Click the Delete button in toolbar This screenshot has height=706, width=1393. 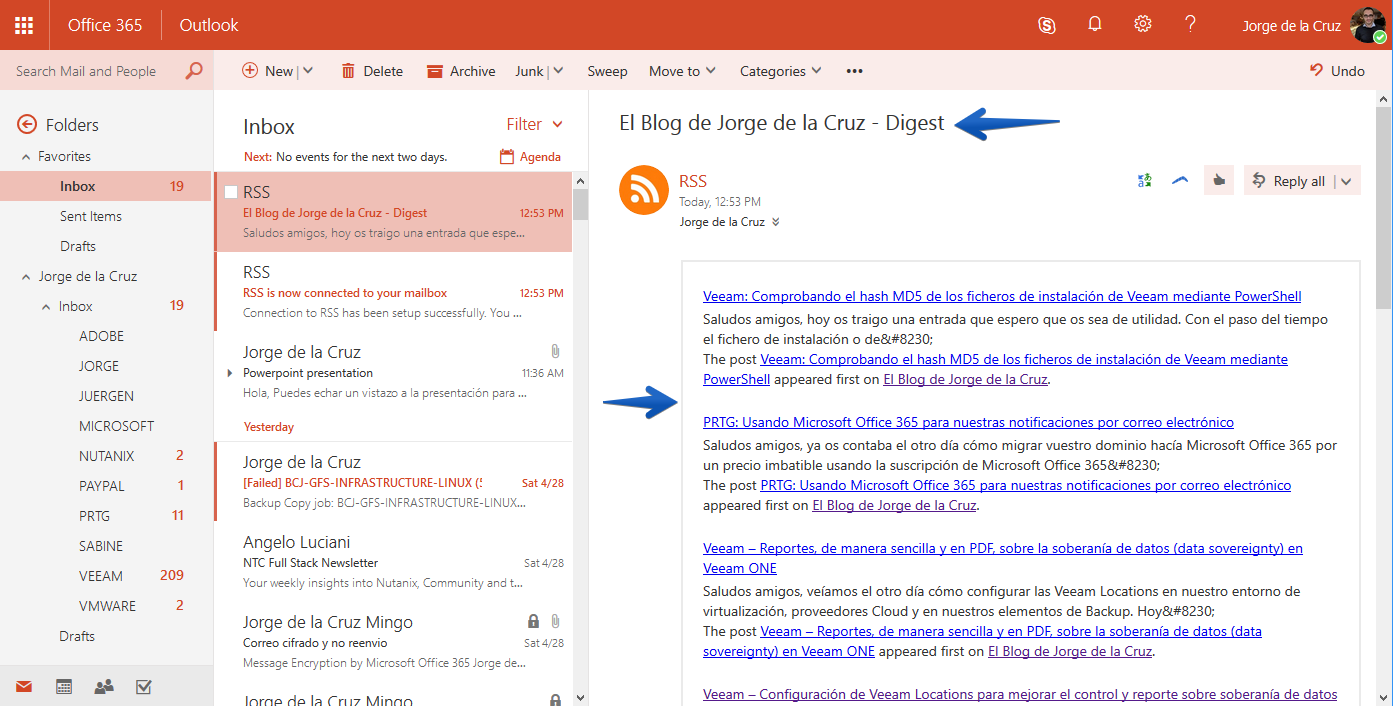click(372, 71)
